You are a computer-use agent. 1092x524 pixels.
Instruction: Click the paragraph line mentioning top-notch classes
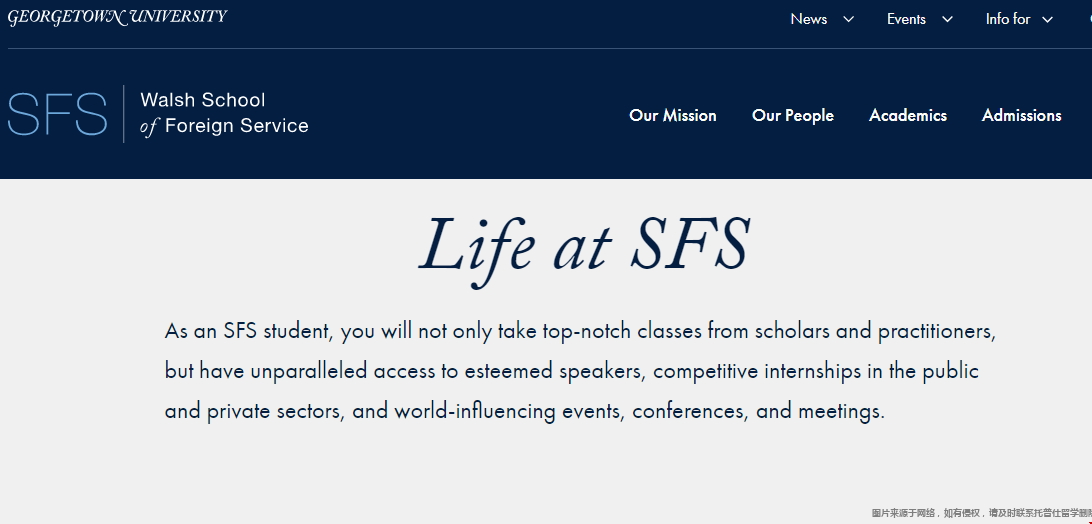580,331
